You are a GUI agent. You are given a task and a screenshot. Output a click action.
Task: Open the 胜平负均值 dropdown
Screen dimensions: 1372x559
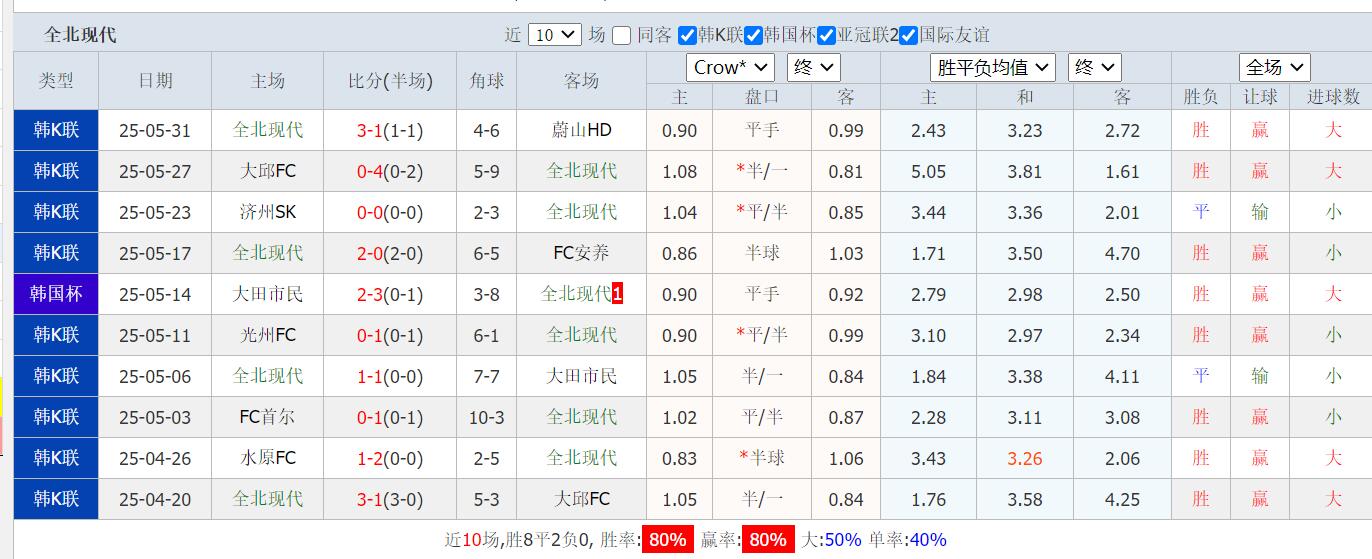[x=992, y=67]
